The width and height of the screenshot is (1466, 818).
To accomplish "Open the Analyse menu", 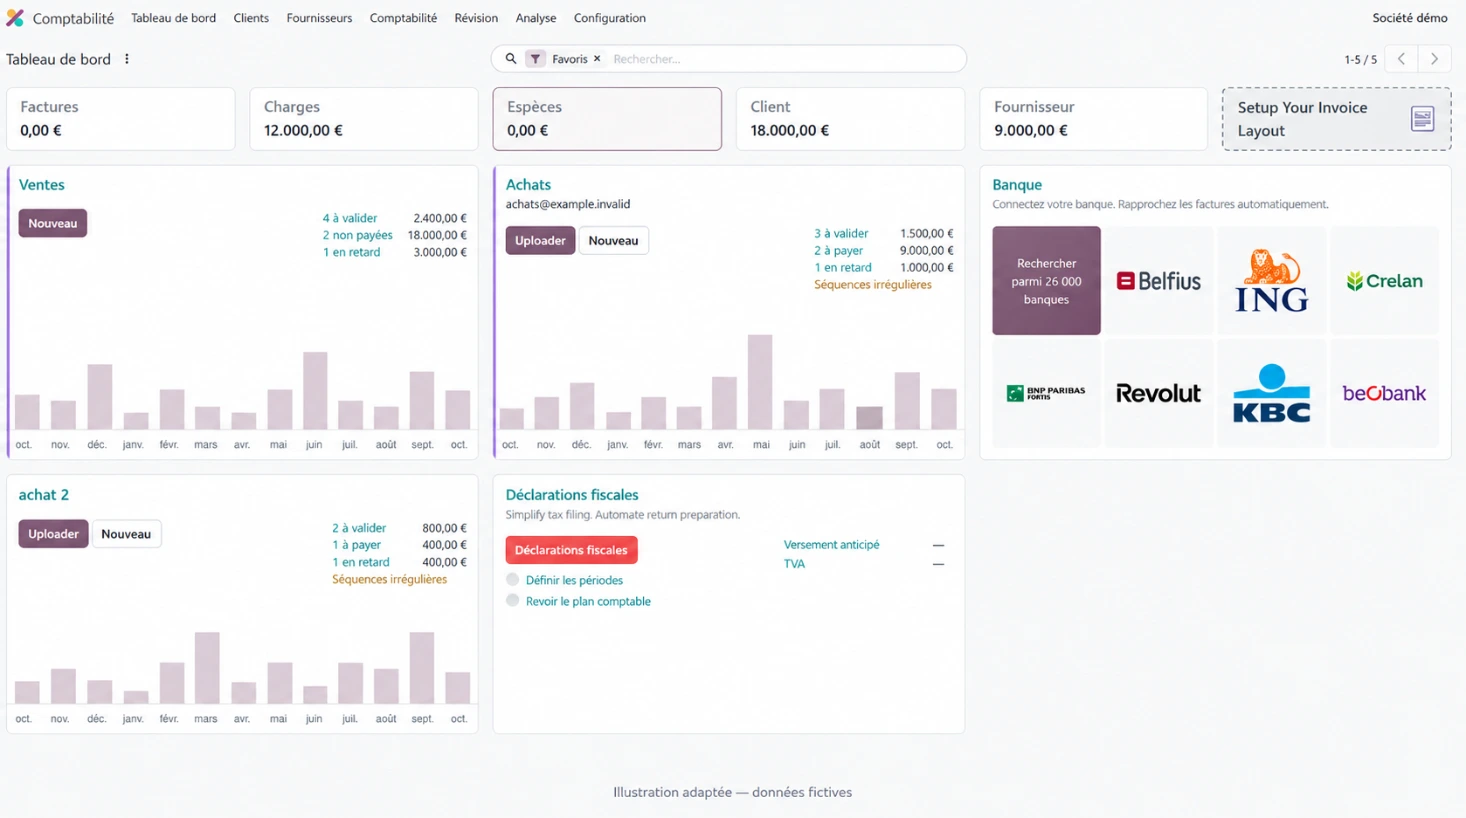I will (x=536, y=18).
